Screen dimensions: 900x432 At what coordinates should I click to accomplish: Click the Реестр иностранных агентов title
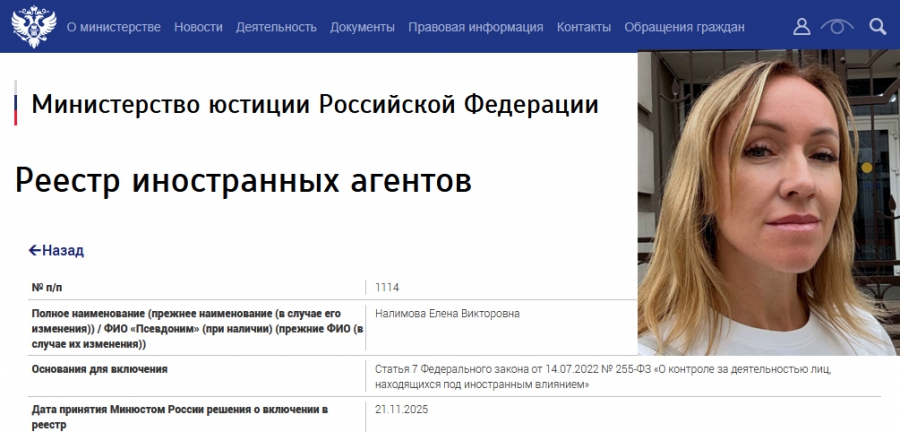pos(243,181)
